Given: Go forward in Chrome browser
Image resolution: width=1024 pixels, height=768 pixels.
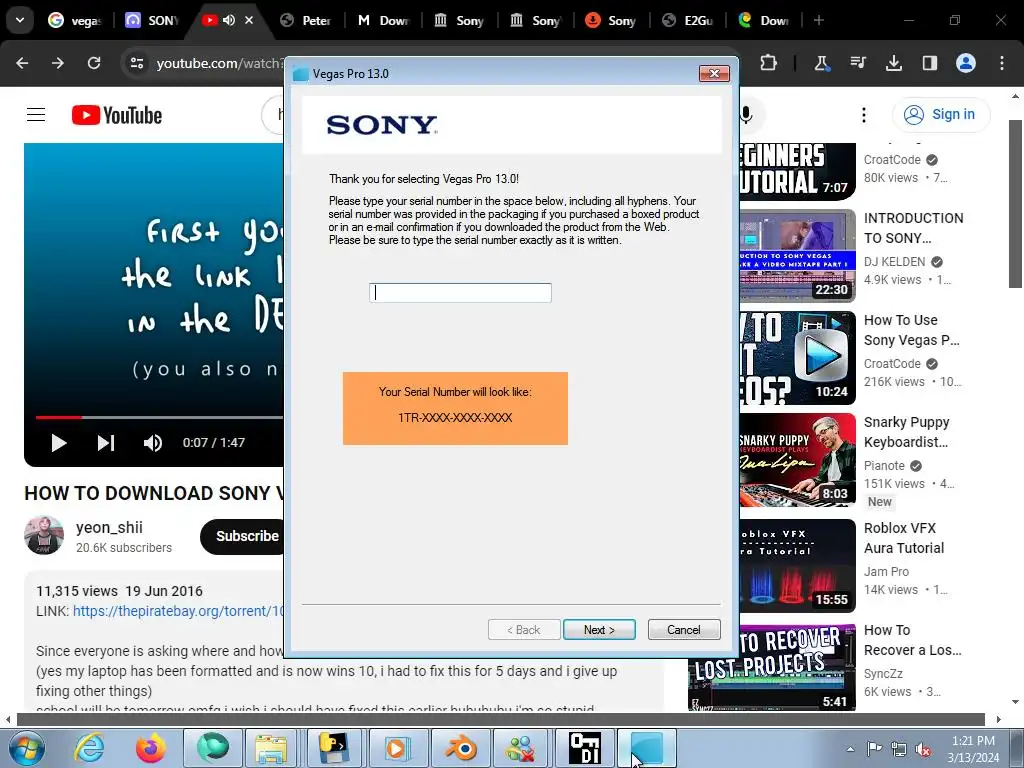Looking at the screenshot, I should (x=58, y=63).
